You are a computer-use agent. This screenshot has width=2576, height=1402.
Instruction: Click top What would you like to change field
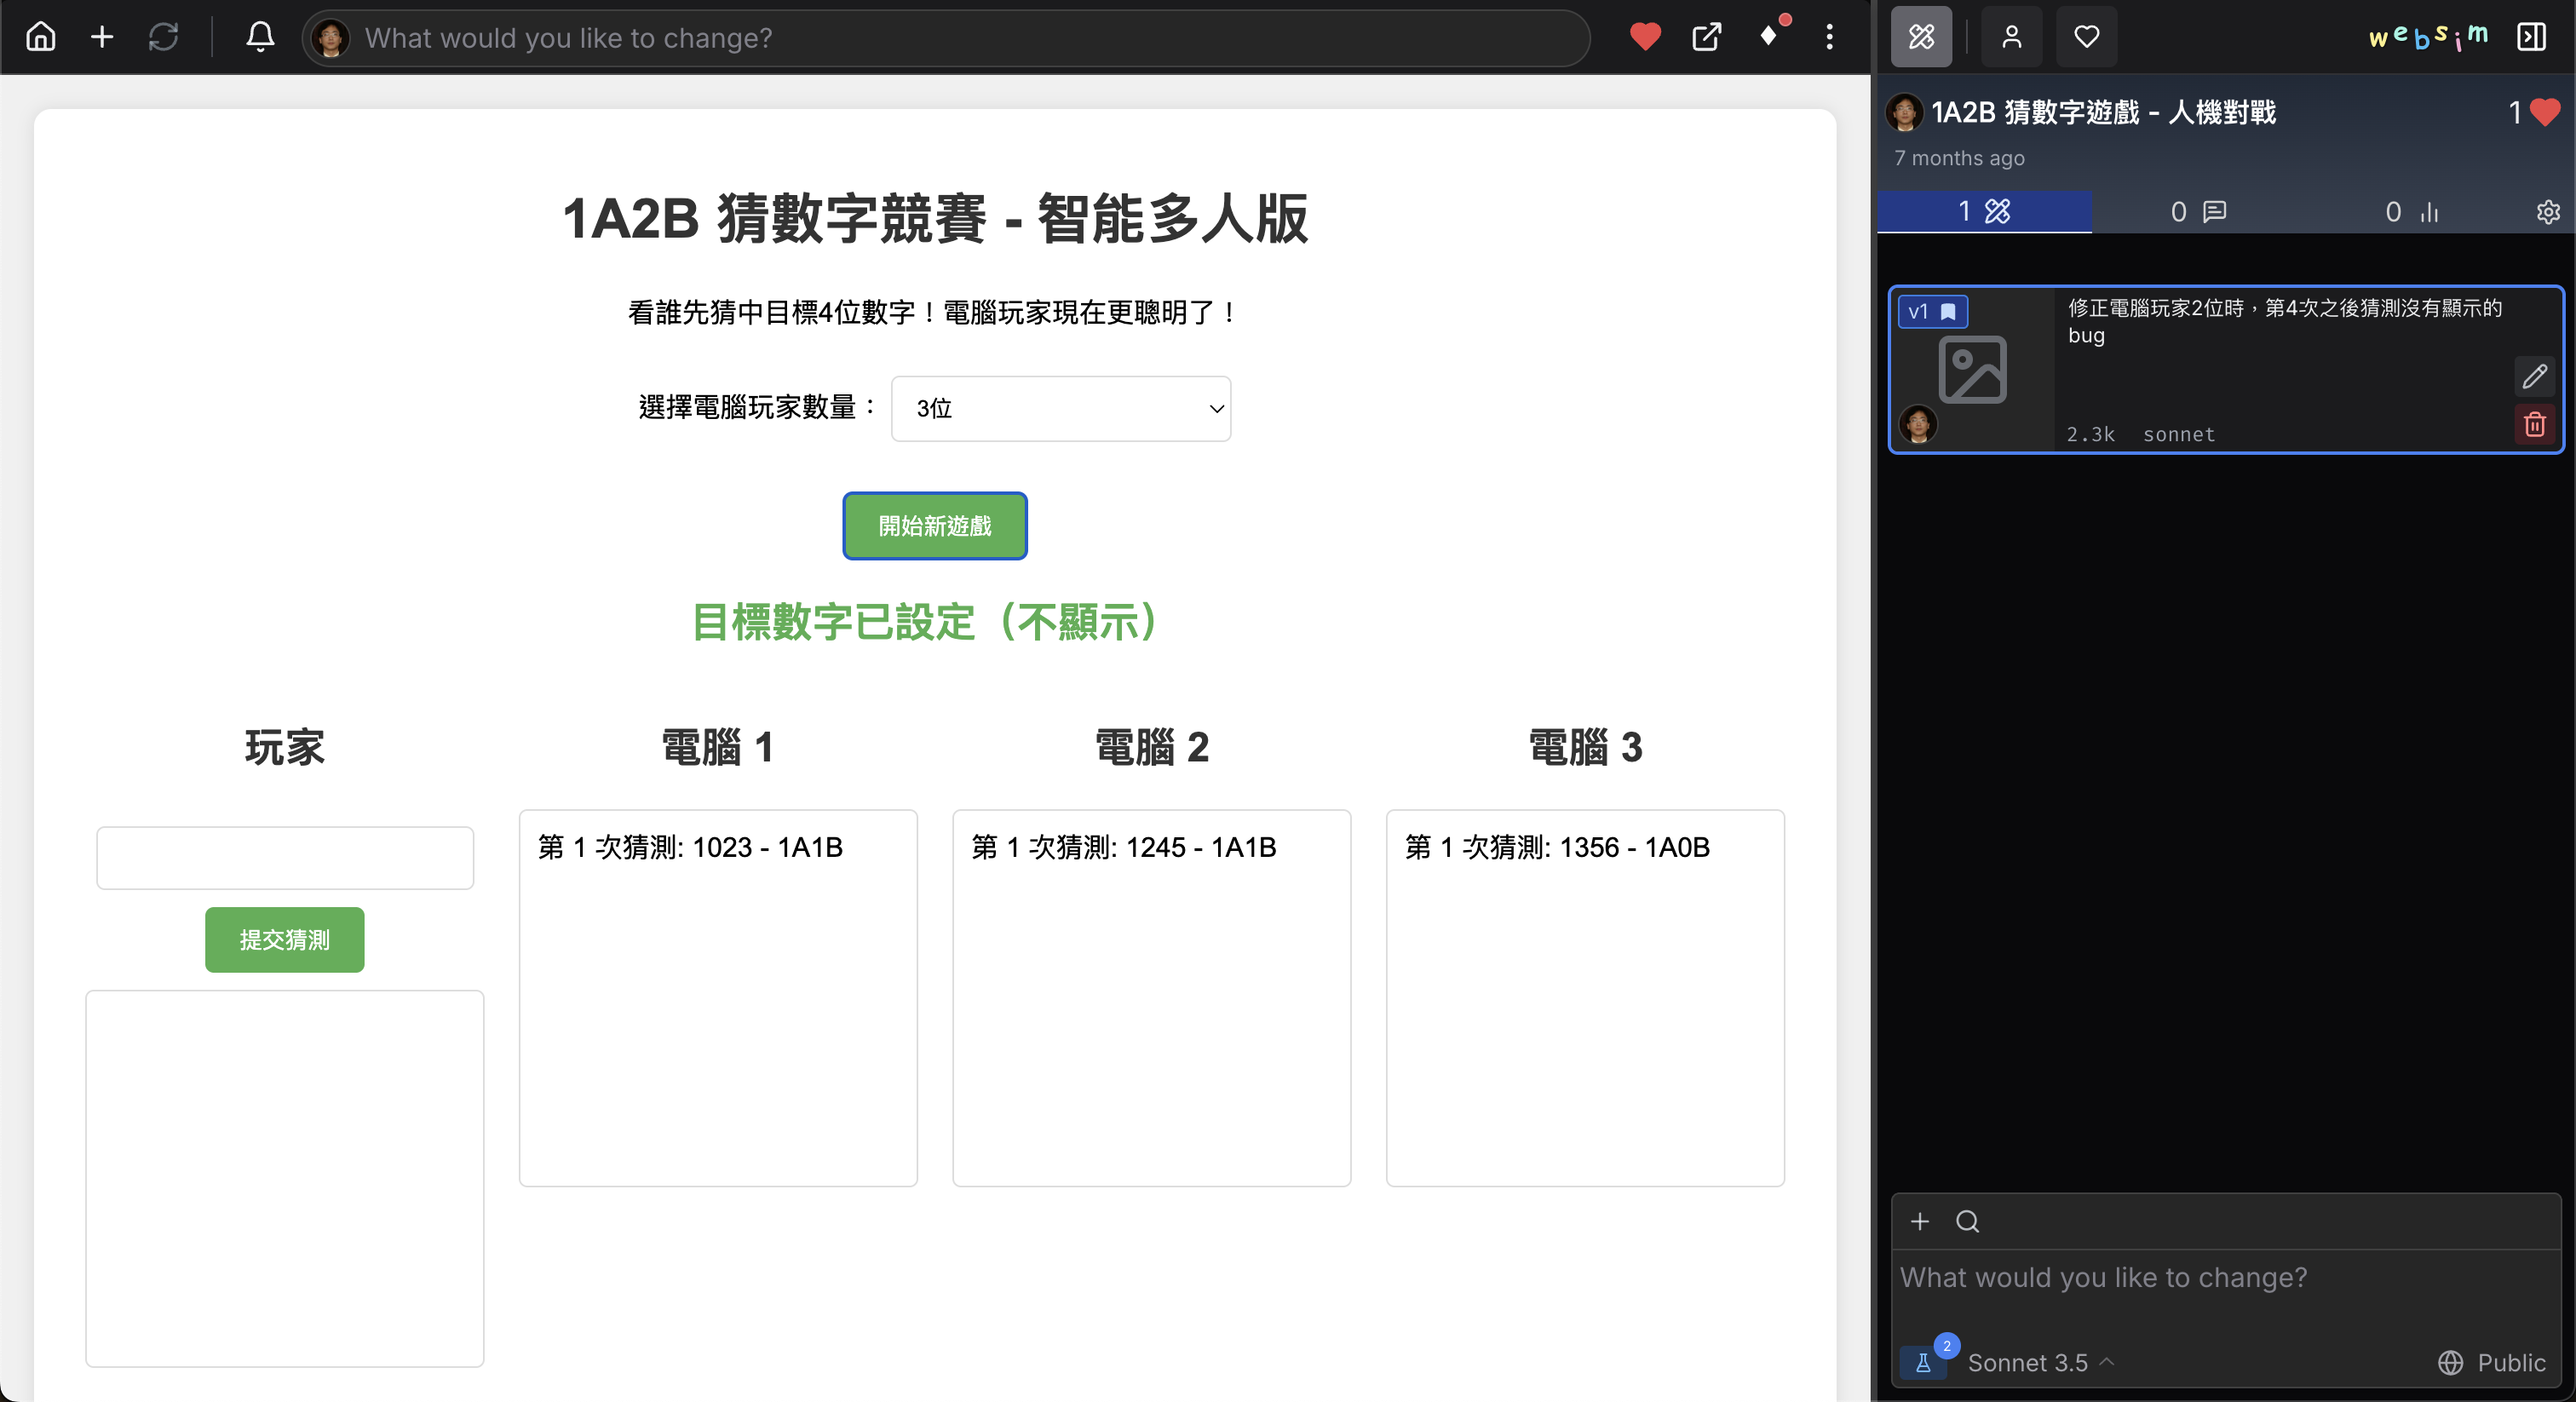pyautogui.click(x=945, y=38)
